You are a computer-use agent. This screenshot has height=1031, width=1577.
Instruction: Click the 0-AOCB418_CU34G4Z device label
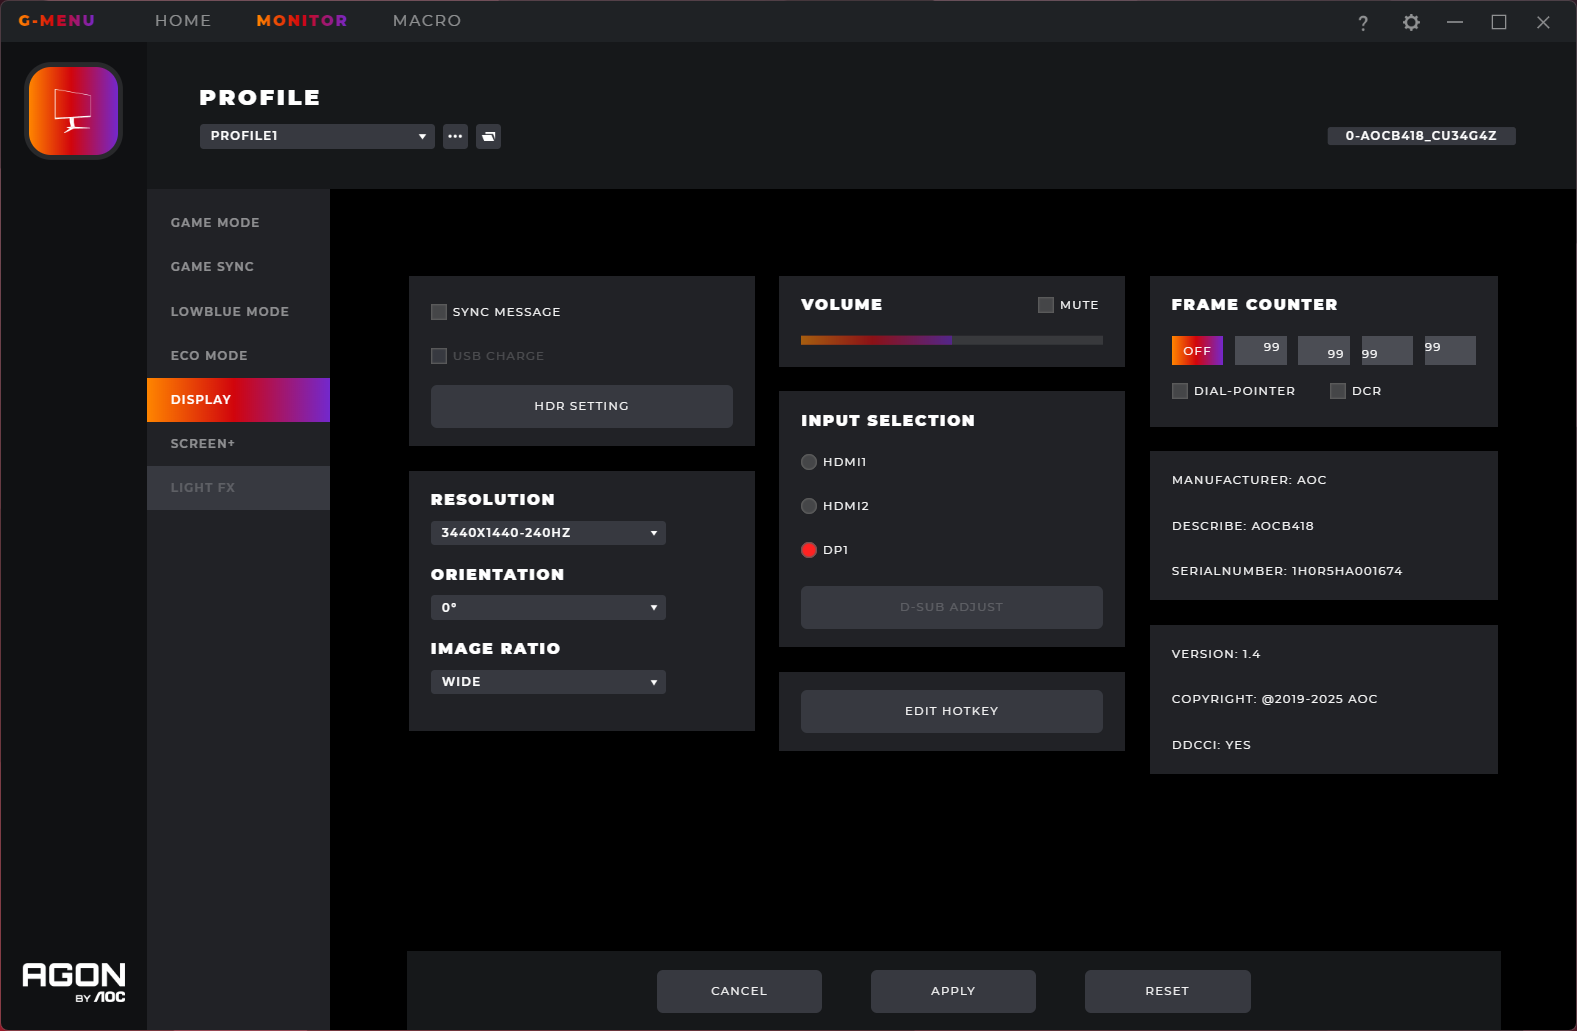[1421, 136]
